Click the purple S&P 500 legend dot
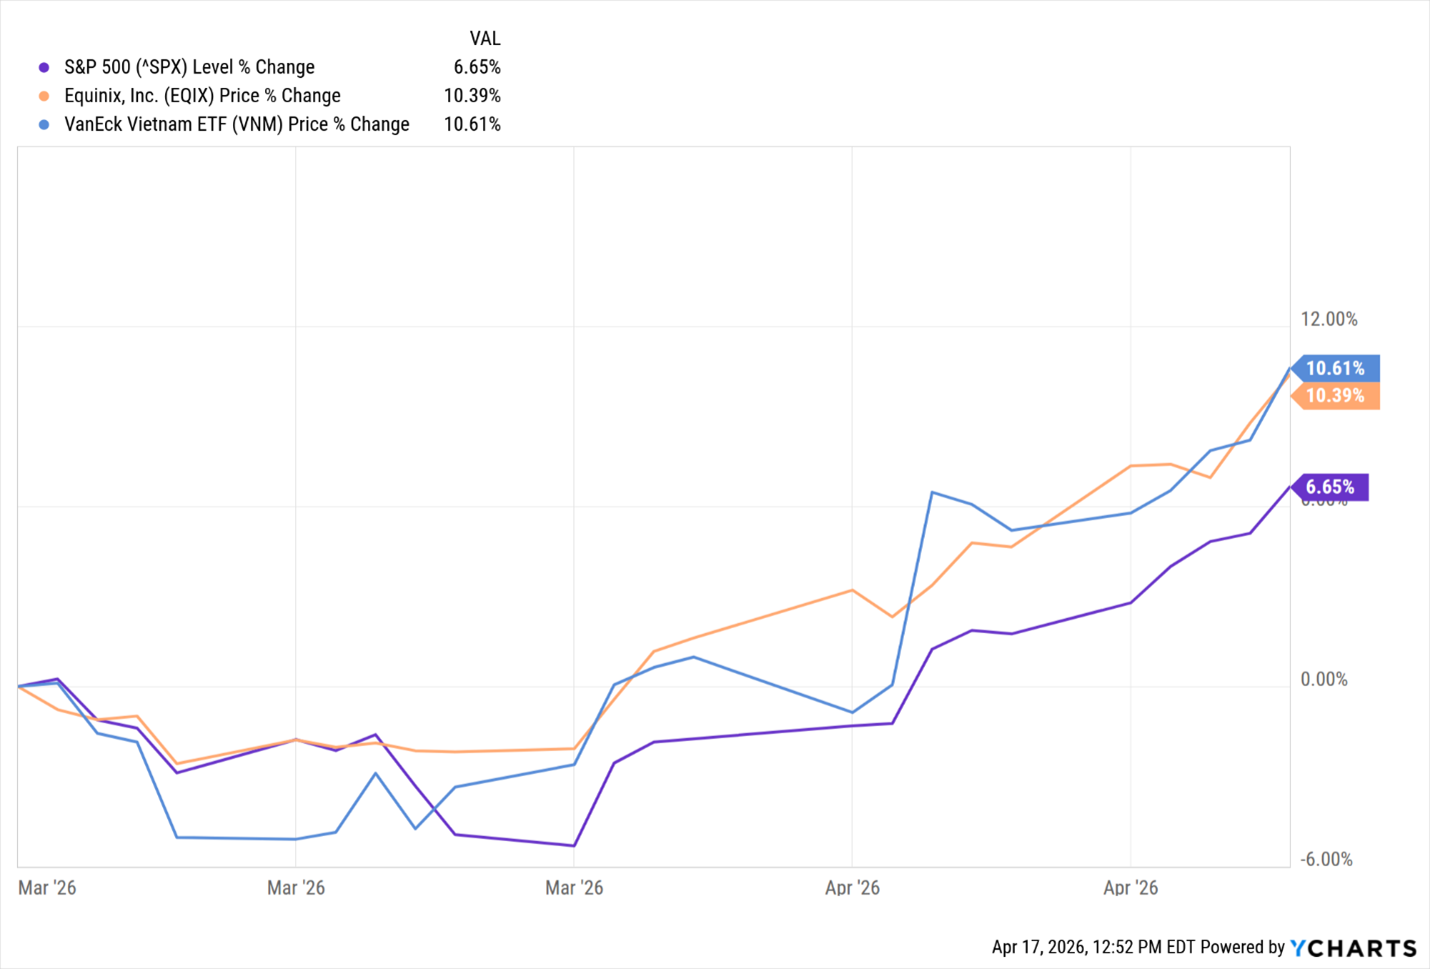1430x969 pixels. (x=44, y=68)
